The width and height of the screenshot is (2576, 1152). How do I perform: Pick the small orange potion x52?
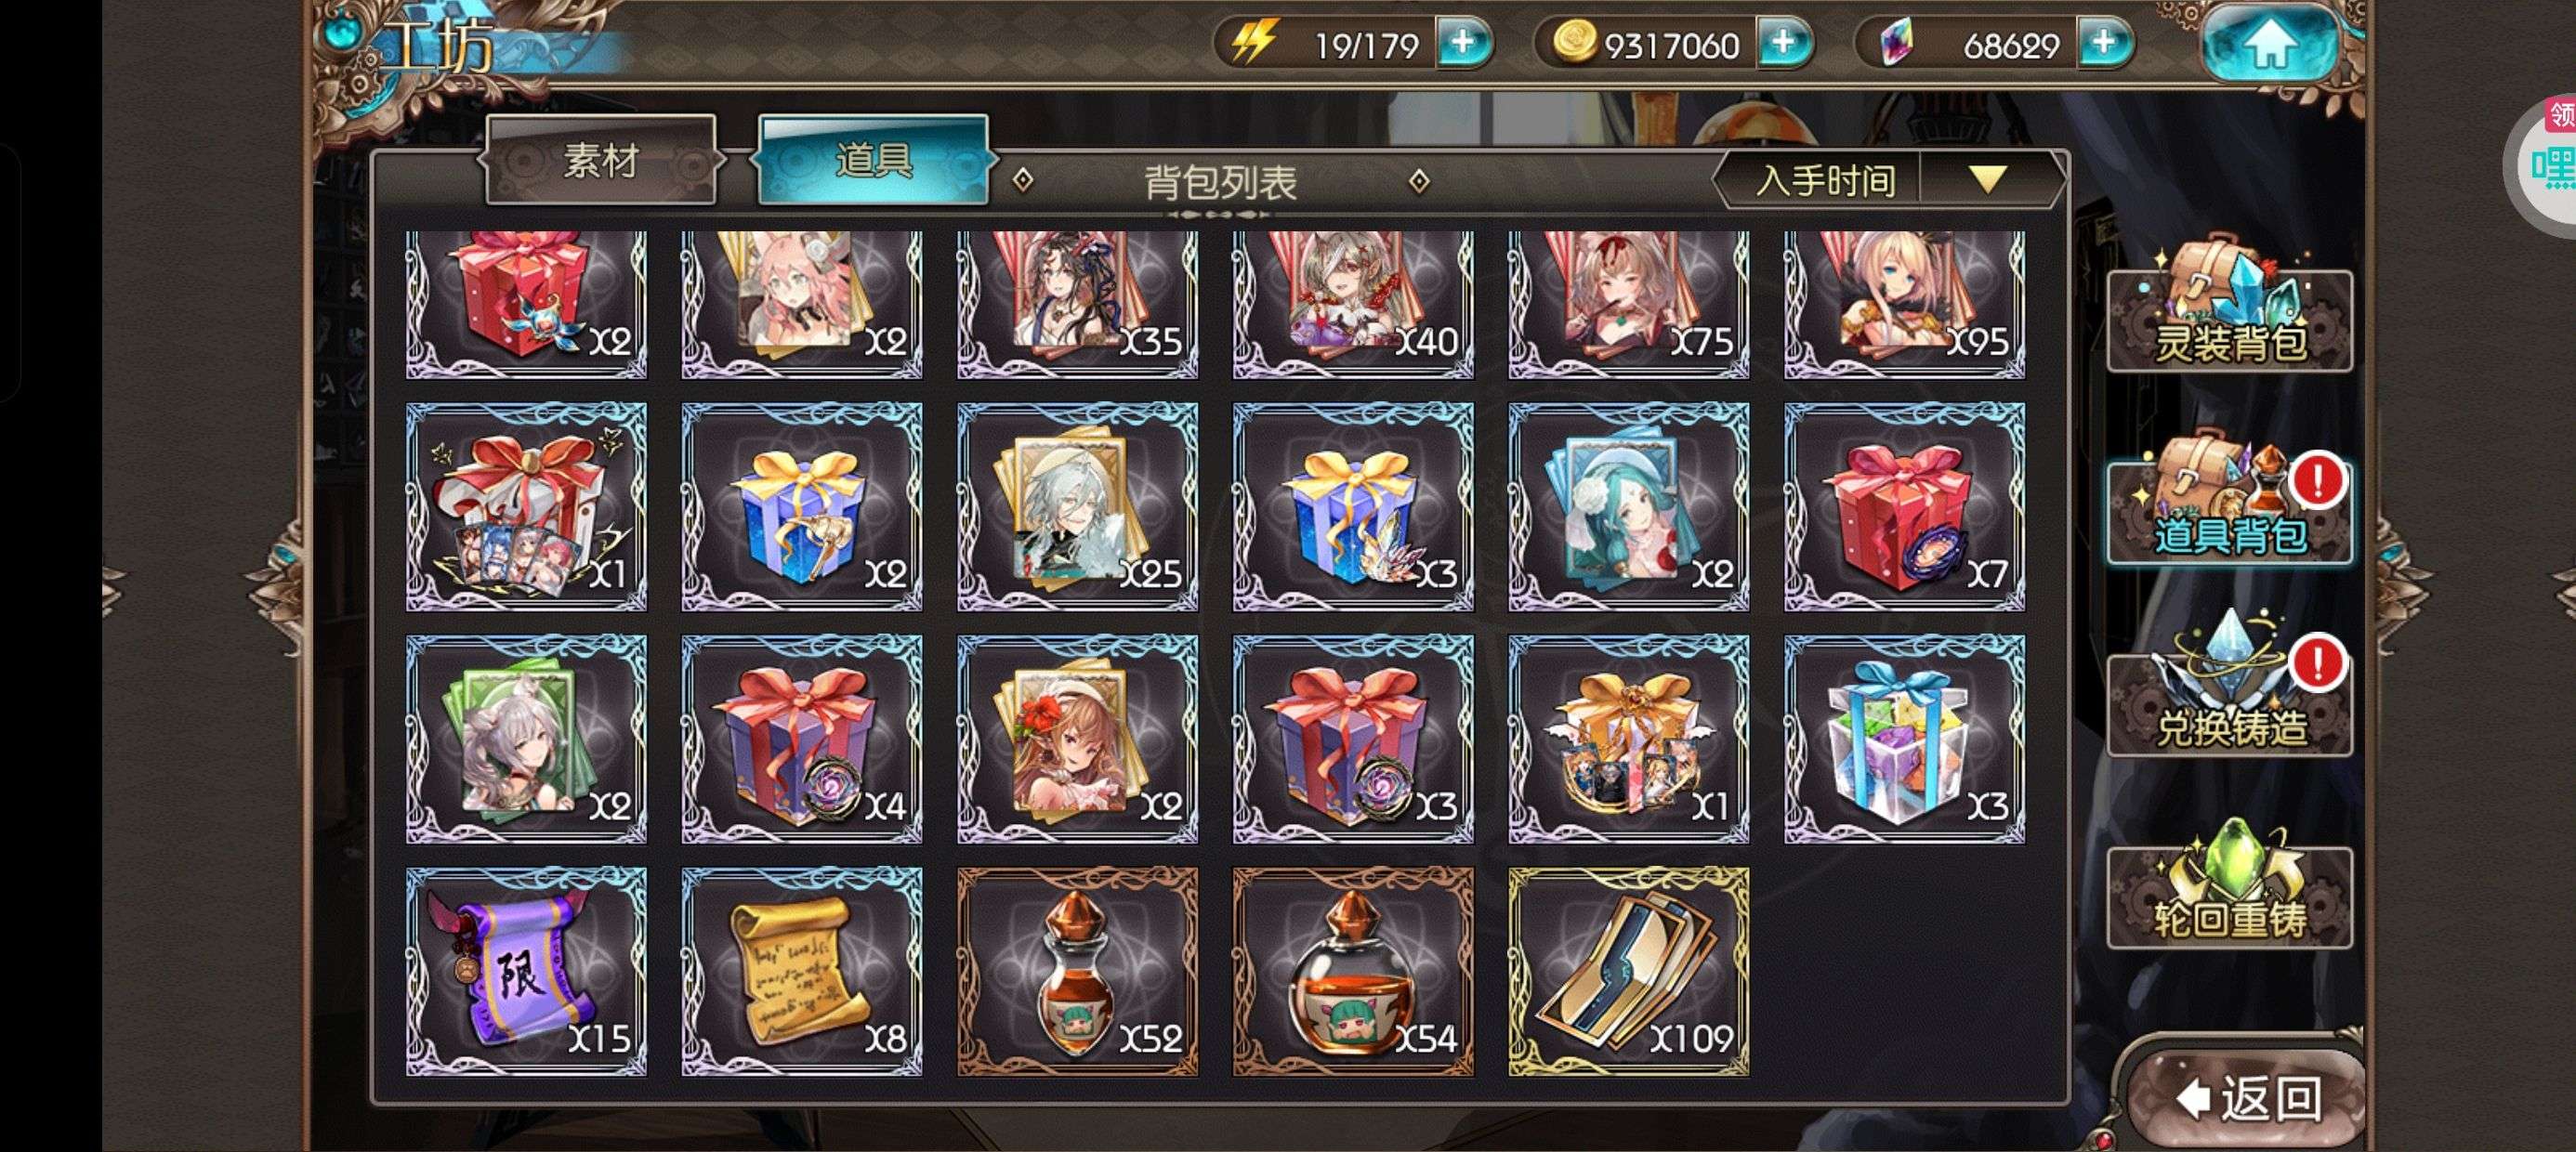point(1077,971)
